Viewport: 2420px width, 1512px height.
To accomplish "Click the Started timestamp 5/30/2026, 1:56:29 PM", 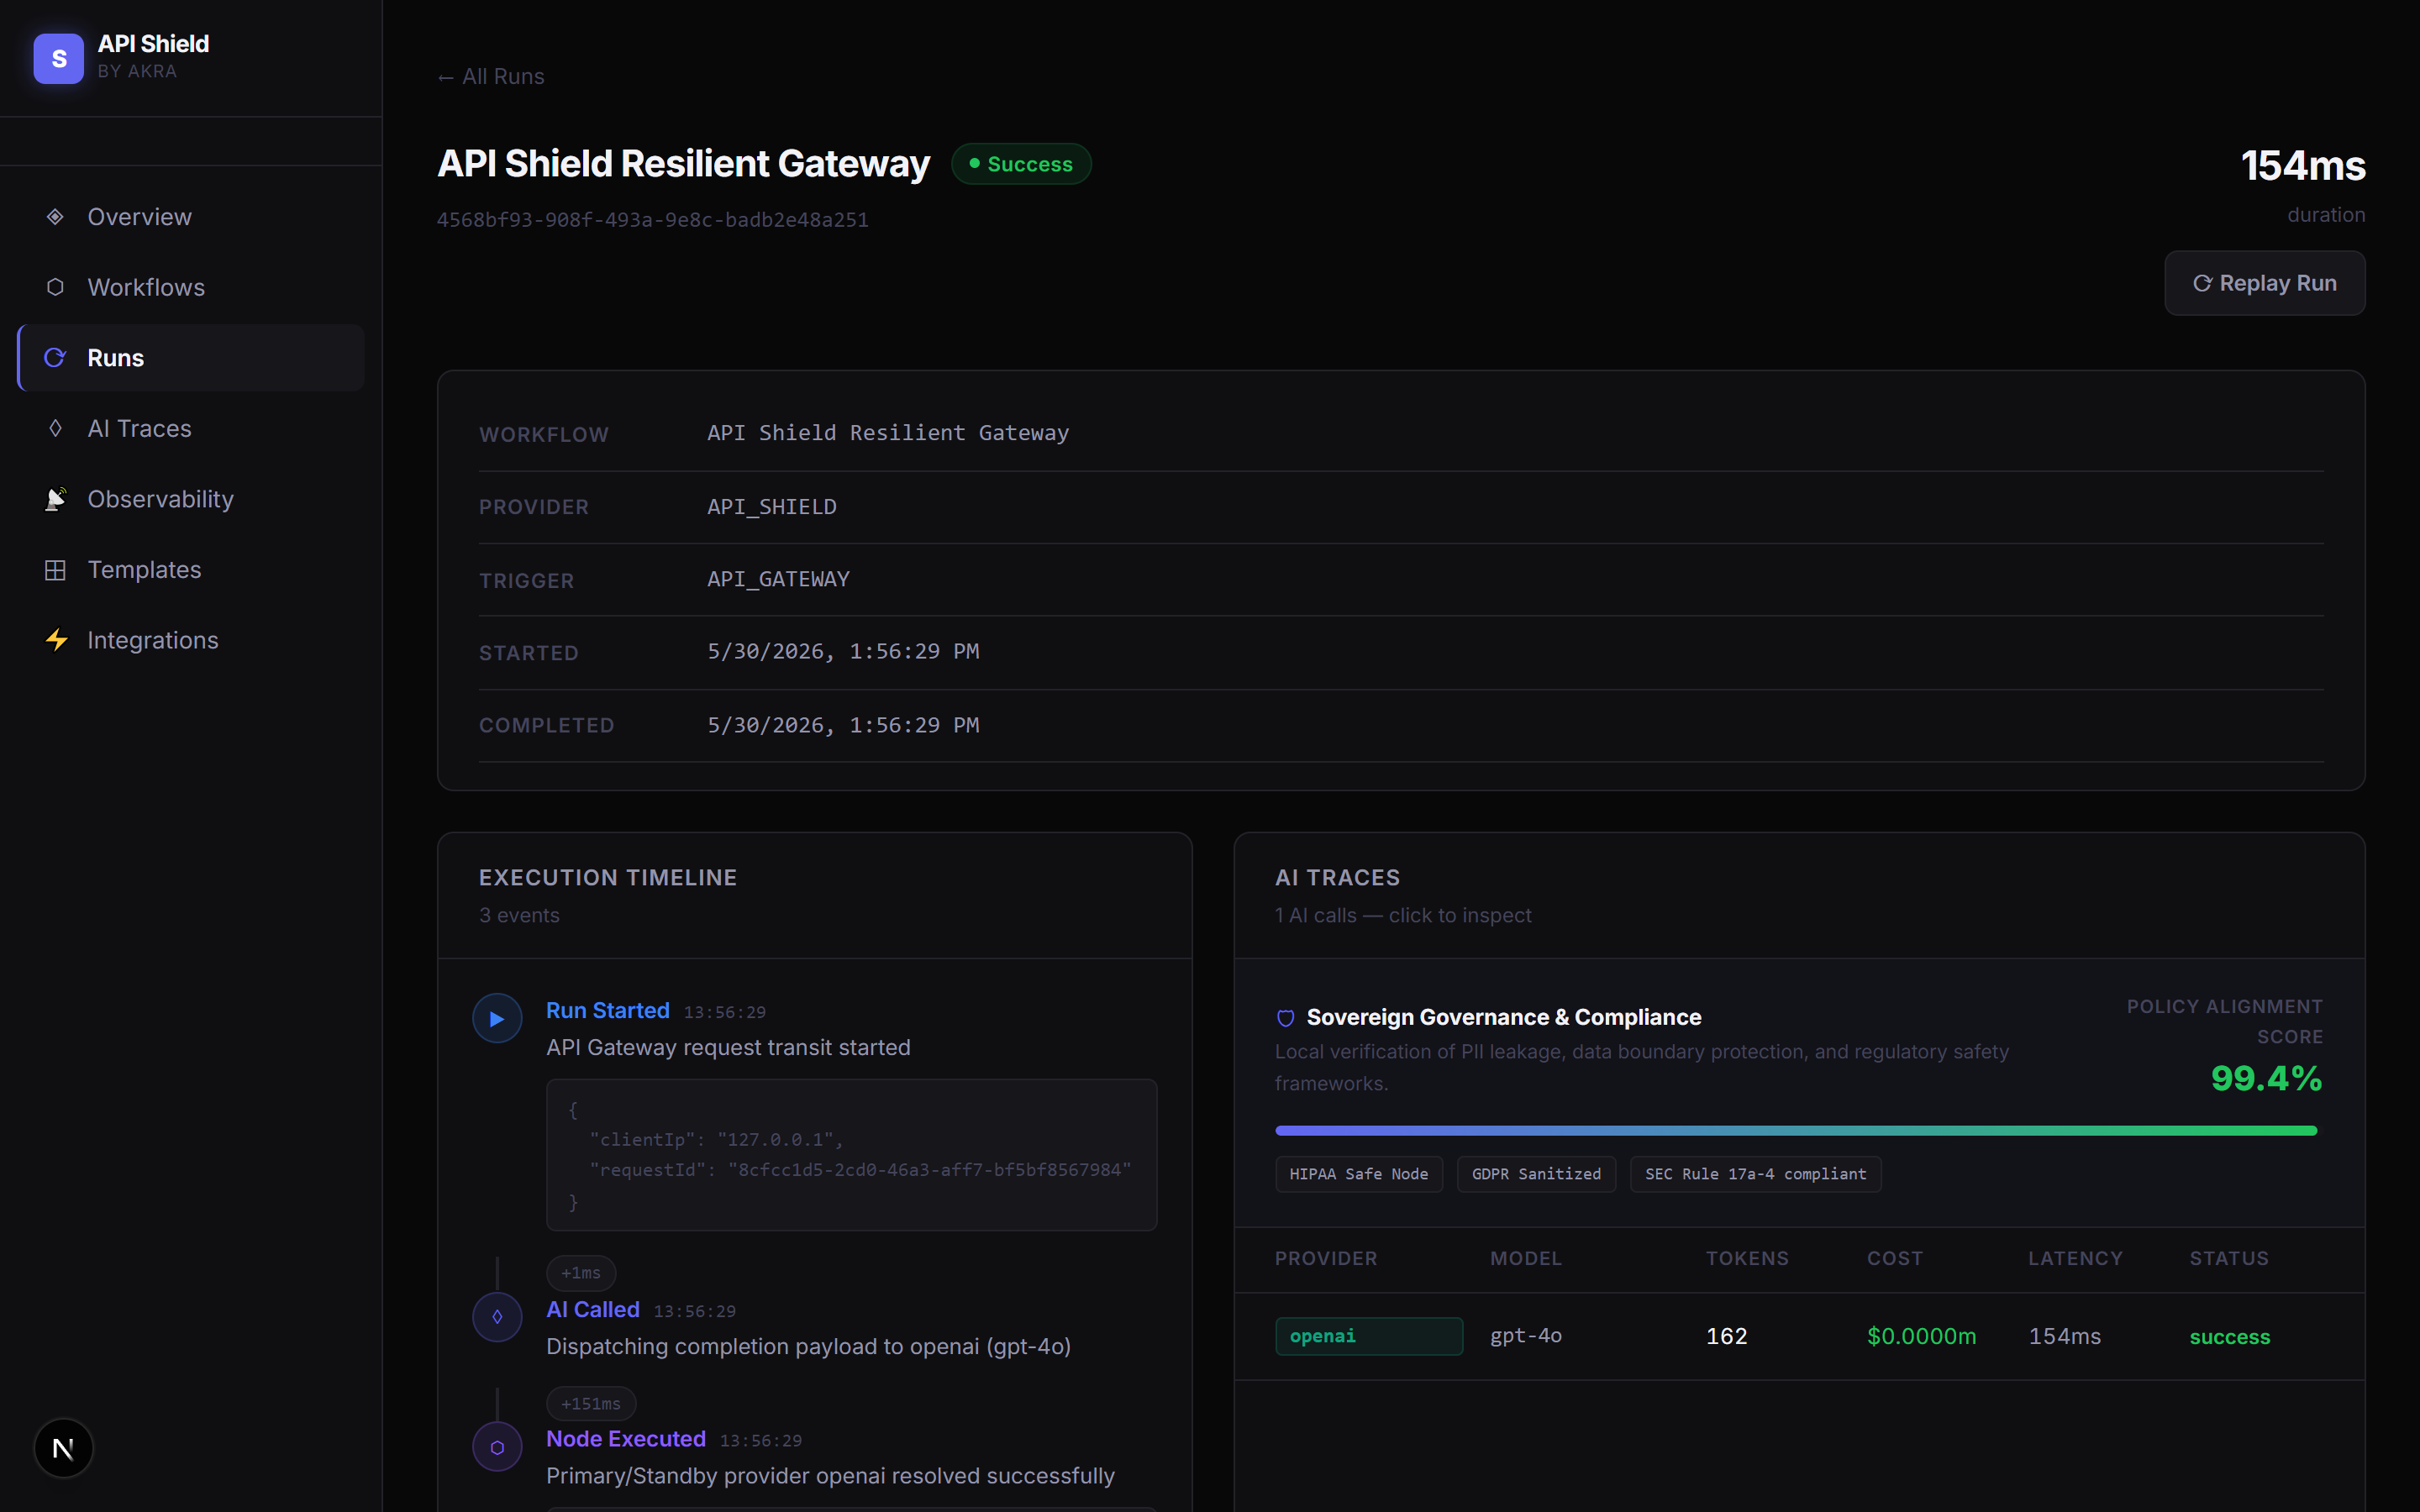I will click(x=843, y=652).
